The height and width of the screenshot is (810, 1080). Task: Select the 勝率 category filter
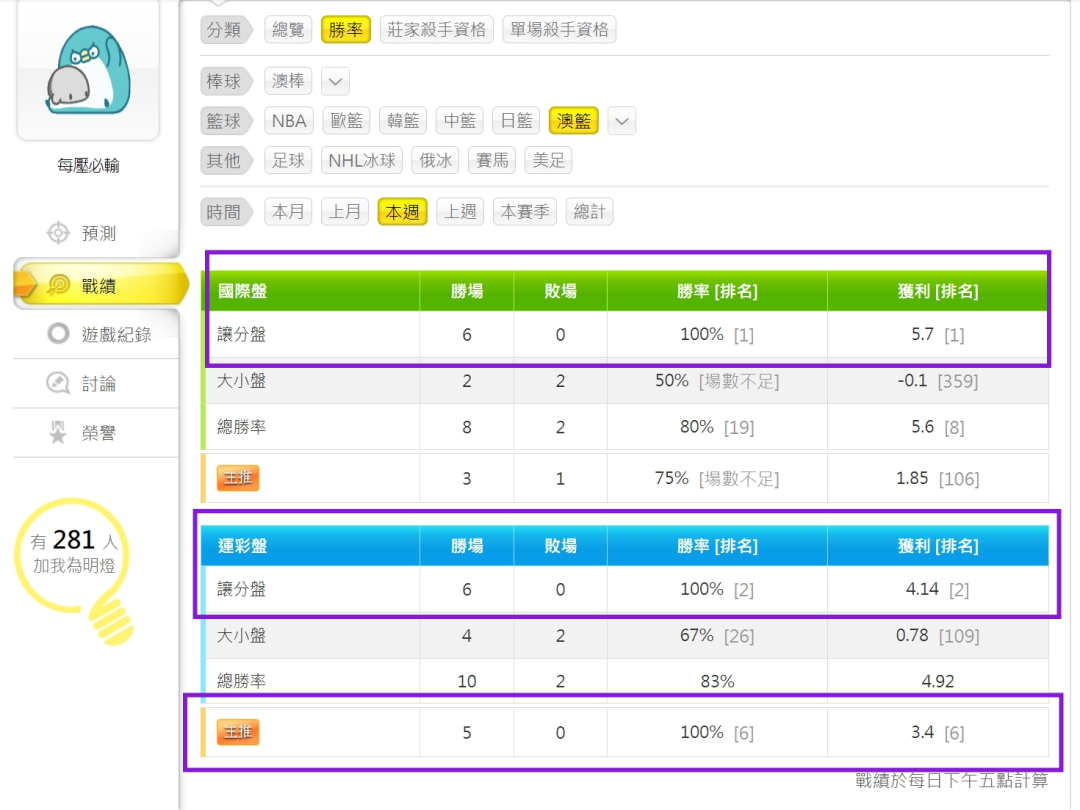(x=346, y=30)
